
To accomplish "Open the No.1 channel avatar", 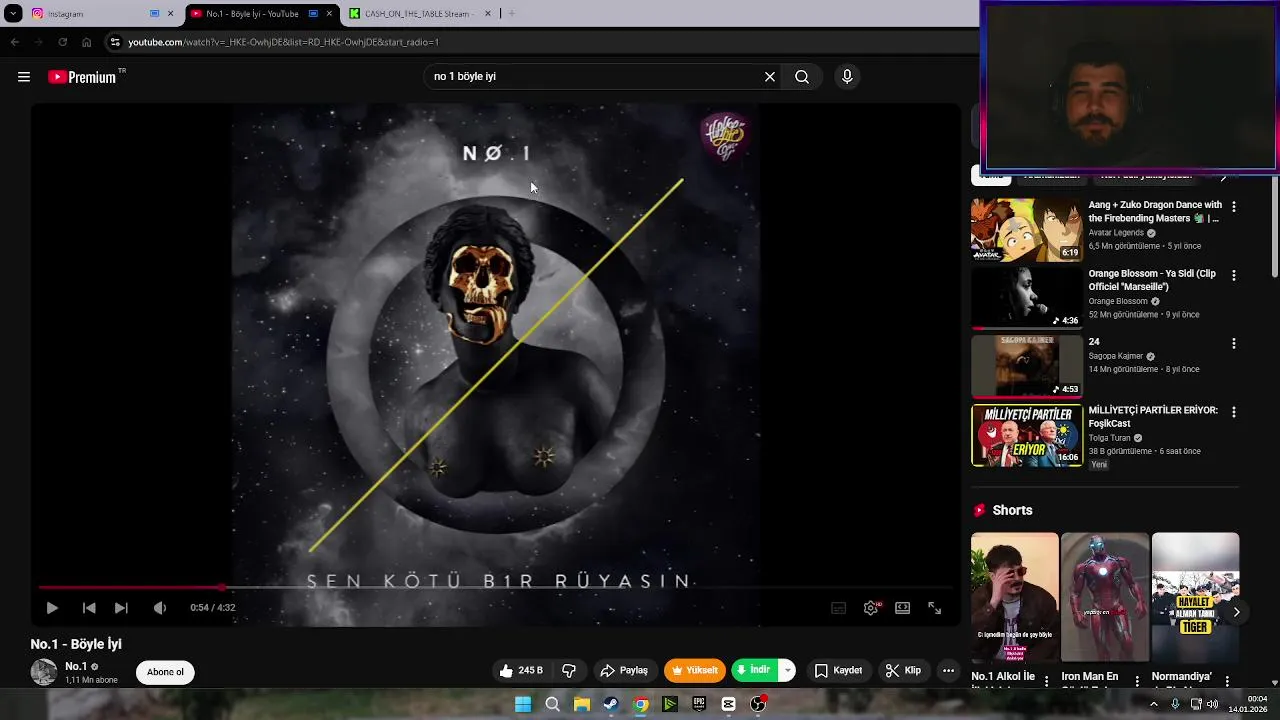I will click(x=44, y=672).
